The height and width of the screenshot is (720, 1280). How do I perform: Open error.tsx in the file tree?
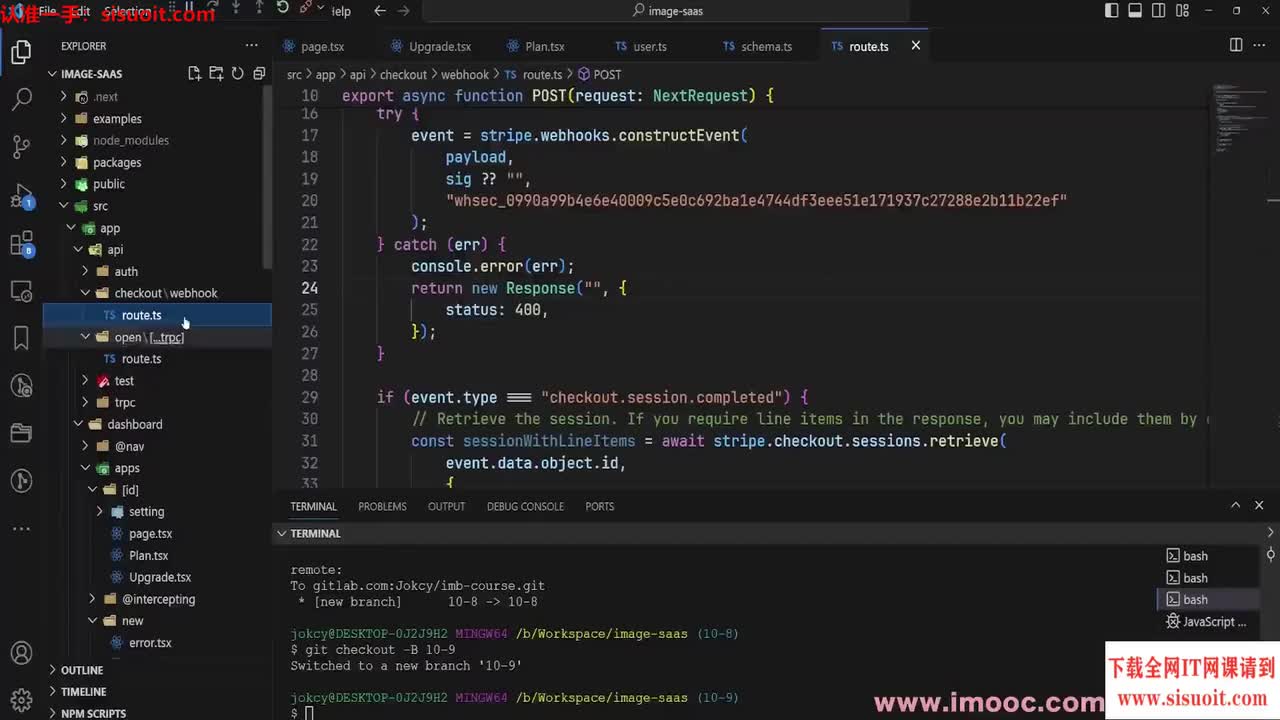(x=150, y=643)
